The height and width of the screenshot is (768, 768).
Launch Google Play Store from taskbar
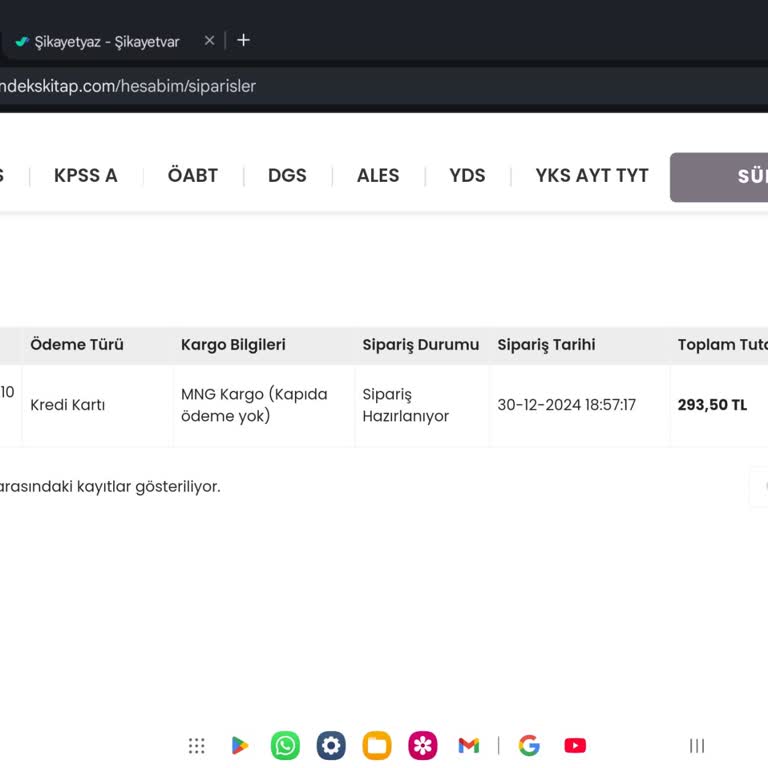240,745
